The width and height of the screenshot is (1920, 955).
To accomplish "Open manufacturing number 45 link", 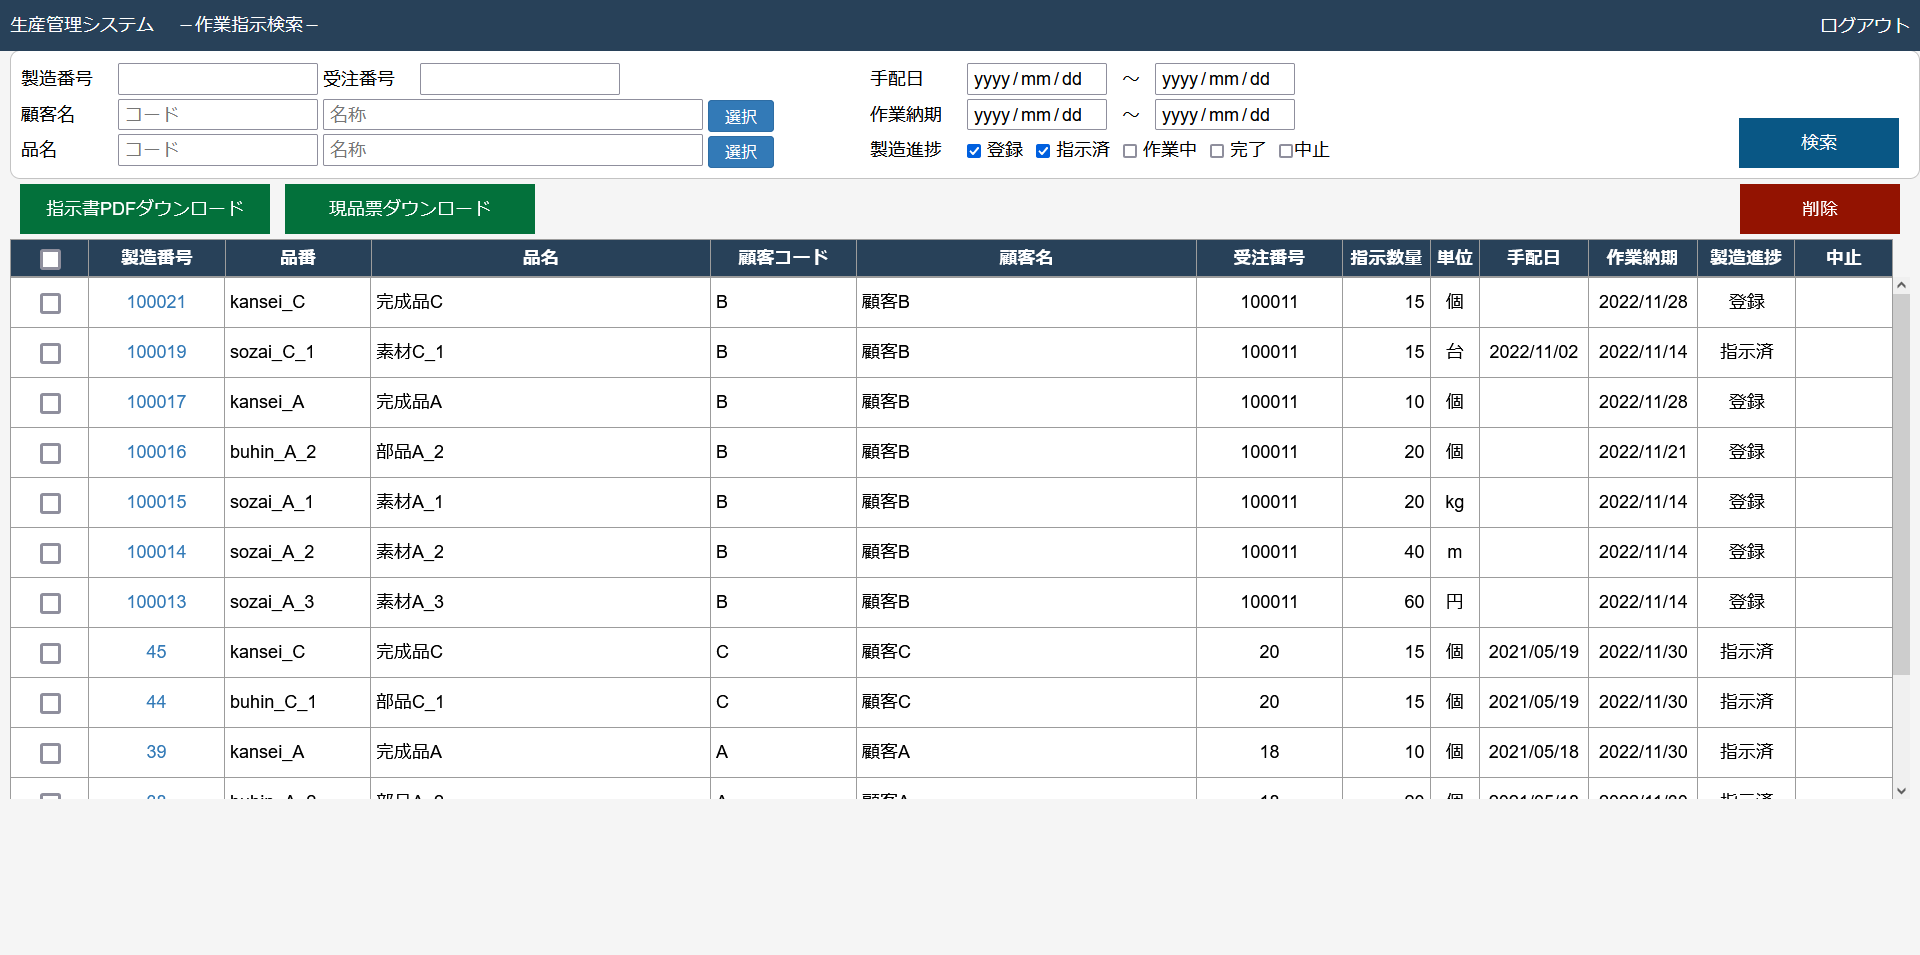I will (156, 652).
